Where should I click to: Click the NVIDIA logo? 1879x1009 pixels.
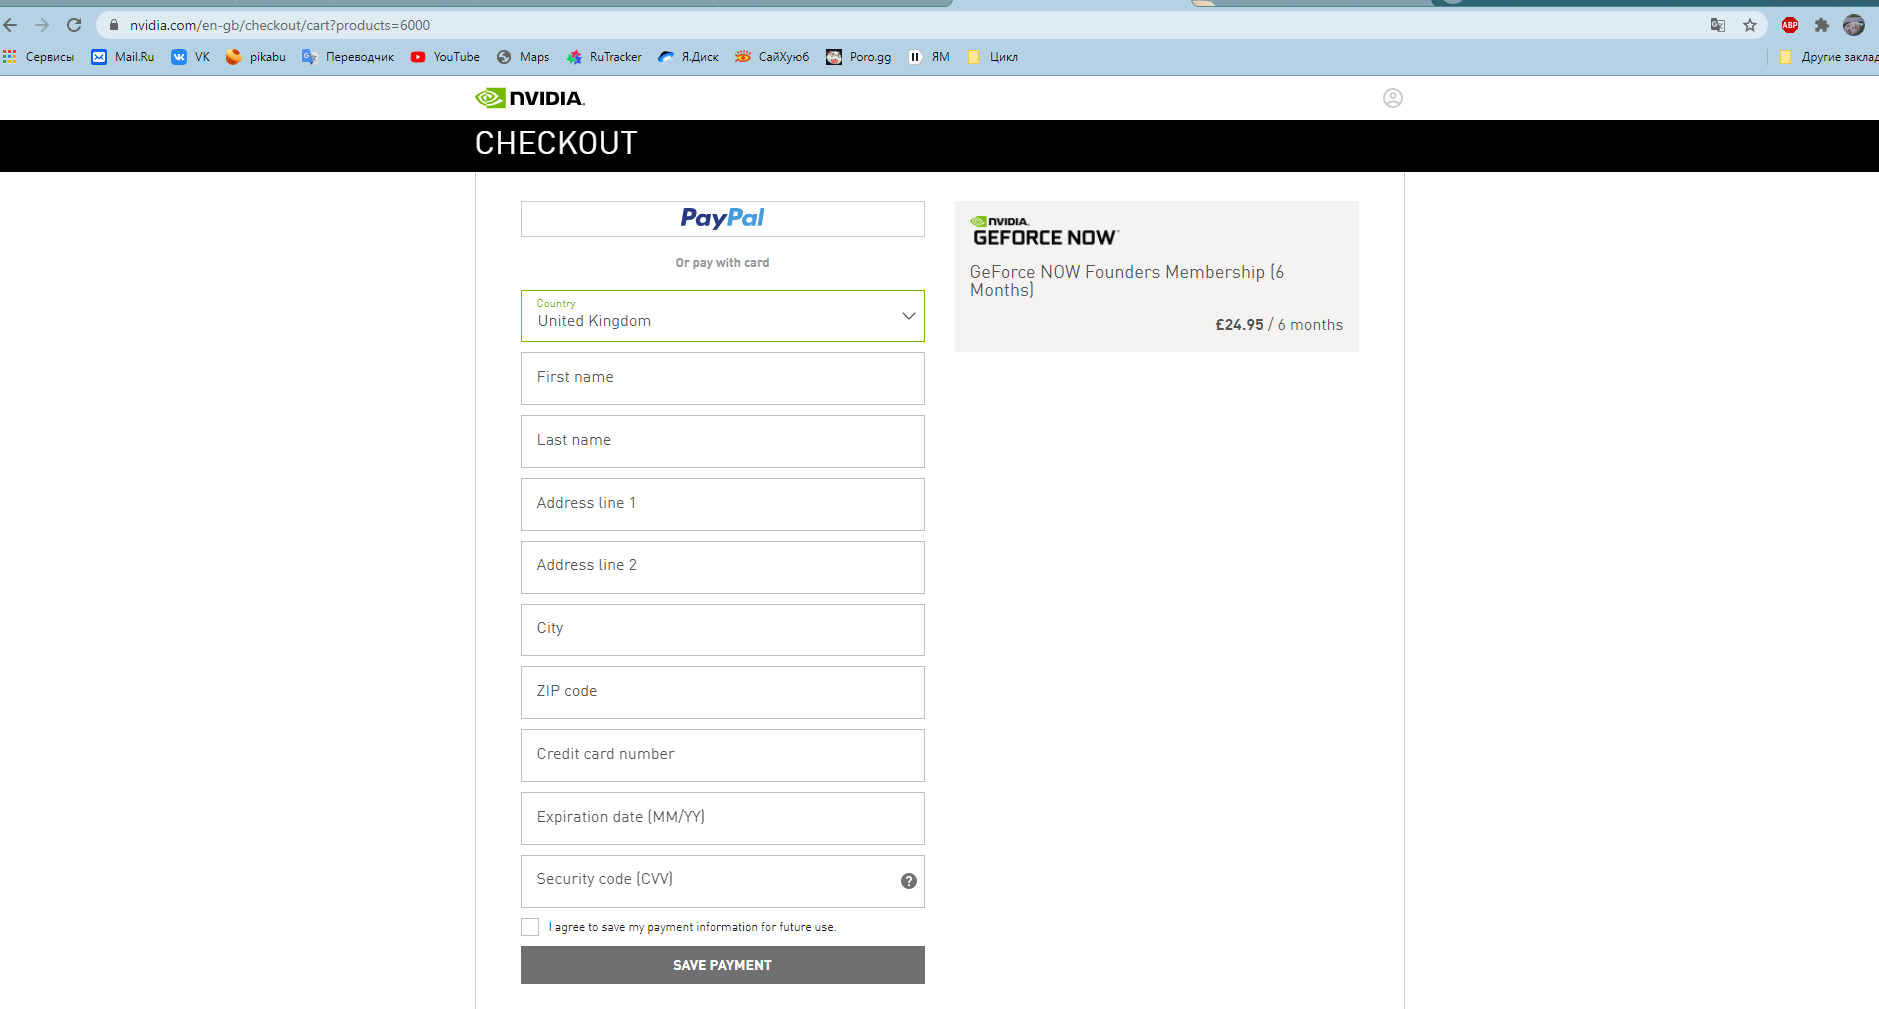530,98
